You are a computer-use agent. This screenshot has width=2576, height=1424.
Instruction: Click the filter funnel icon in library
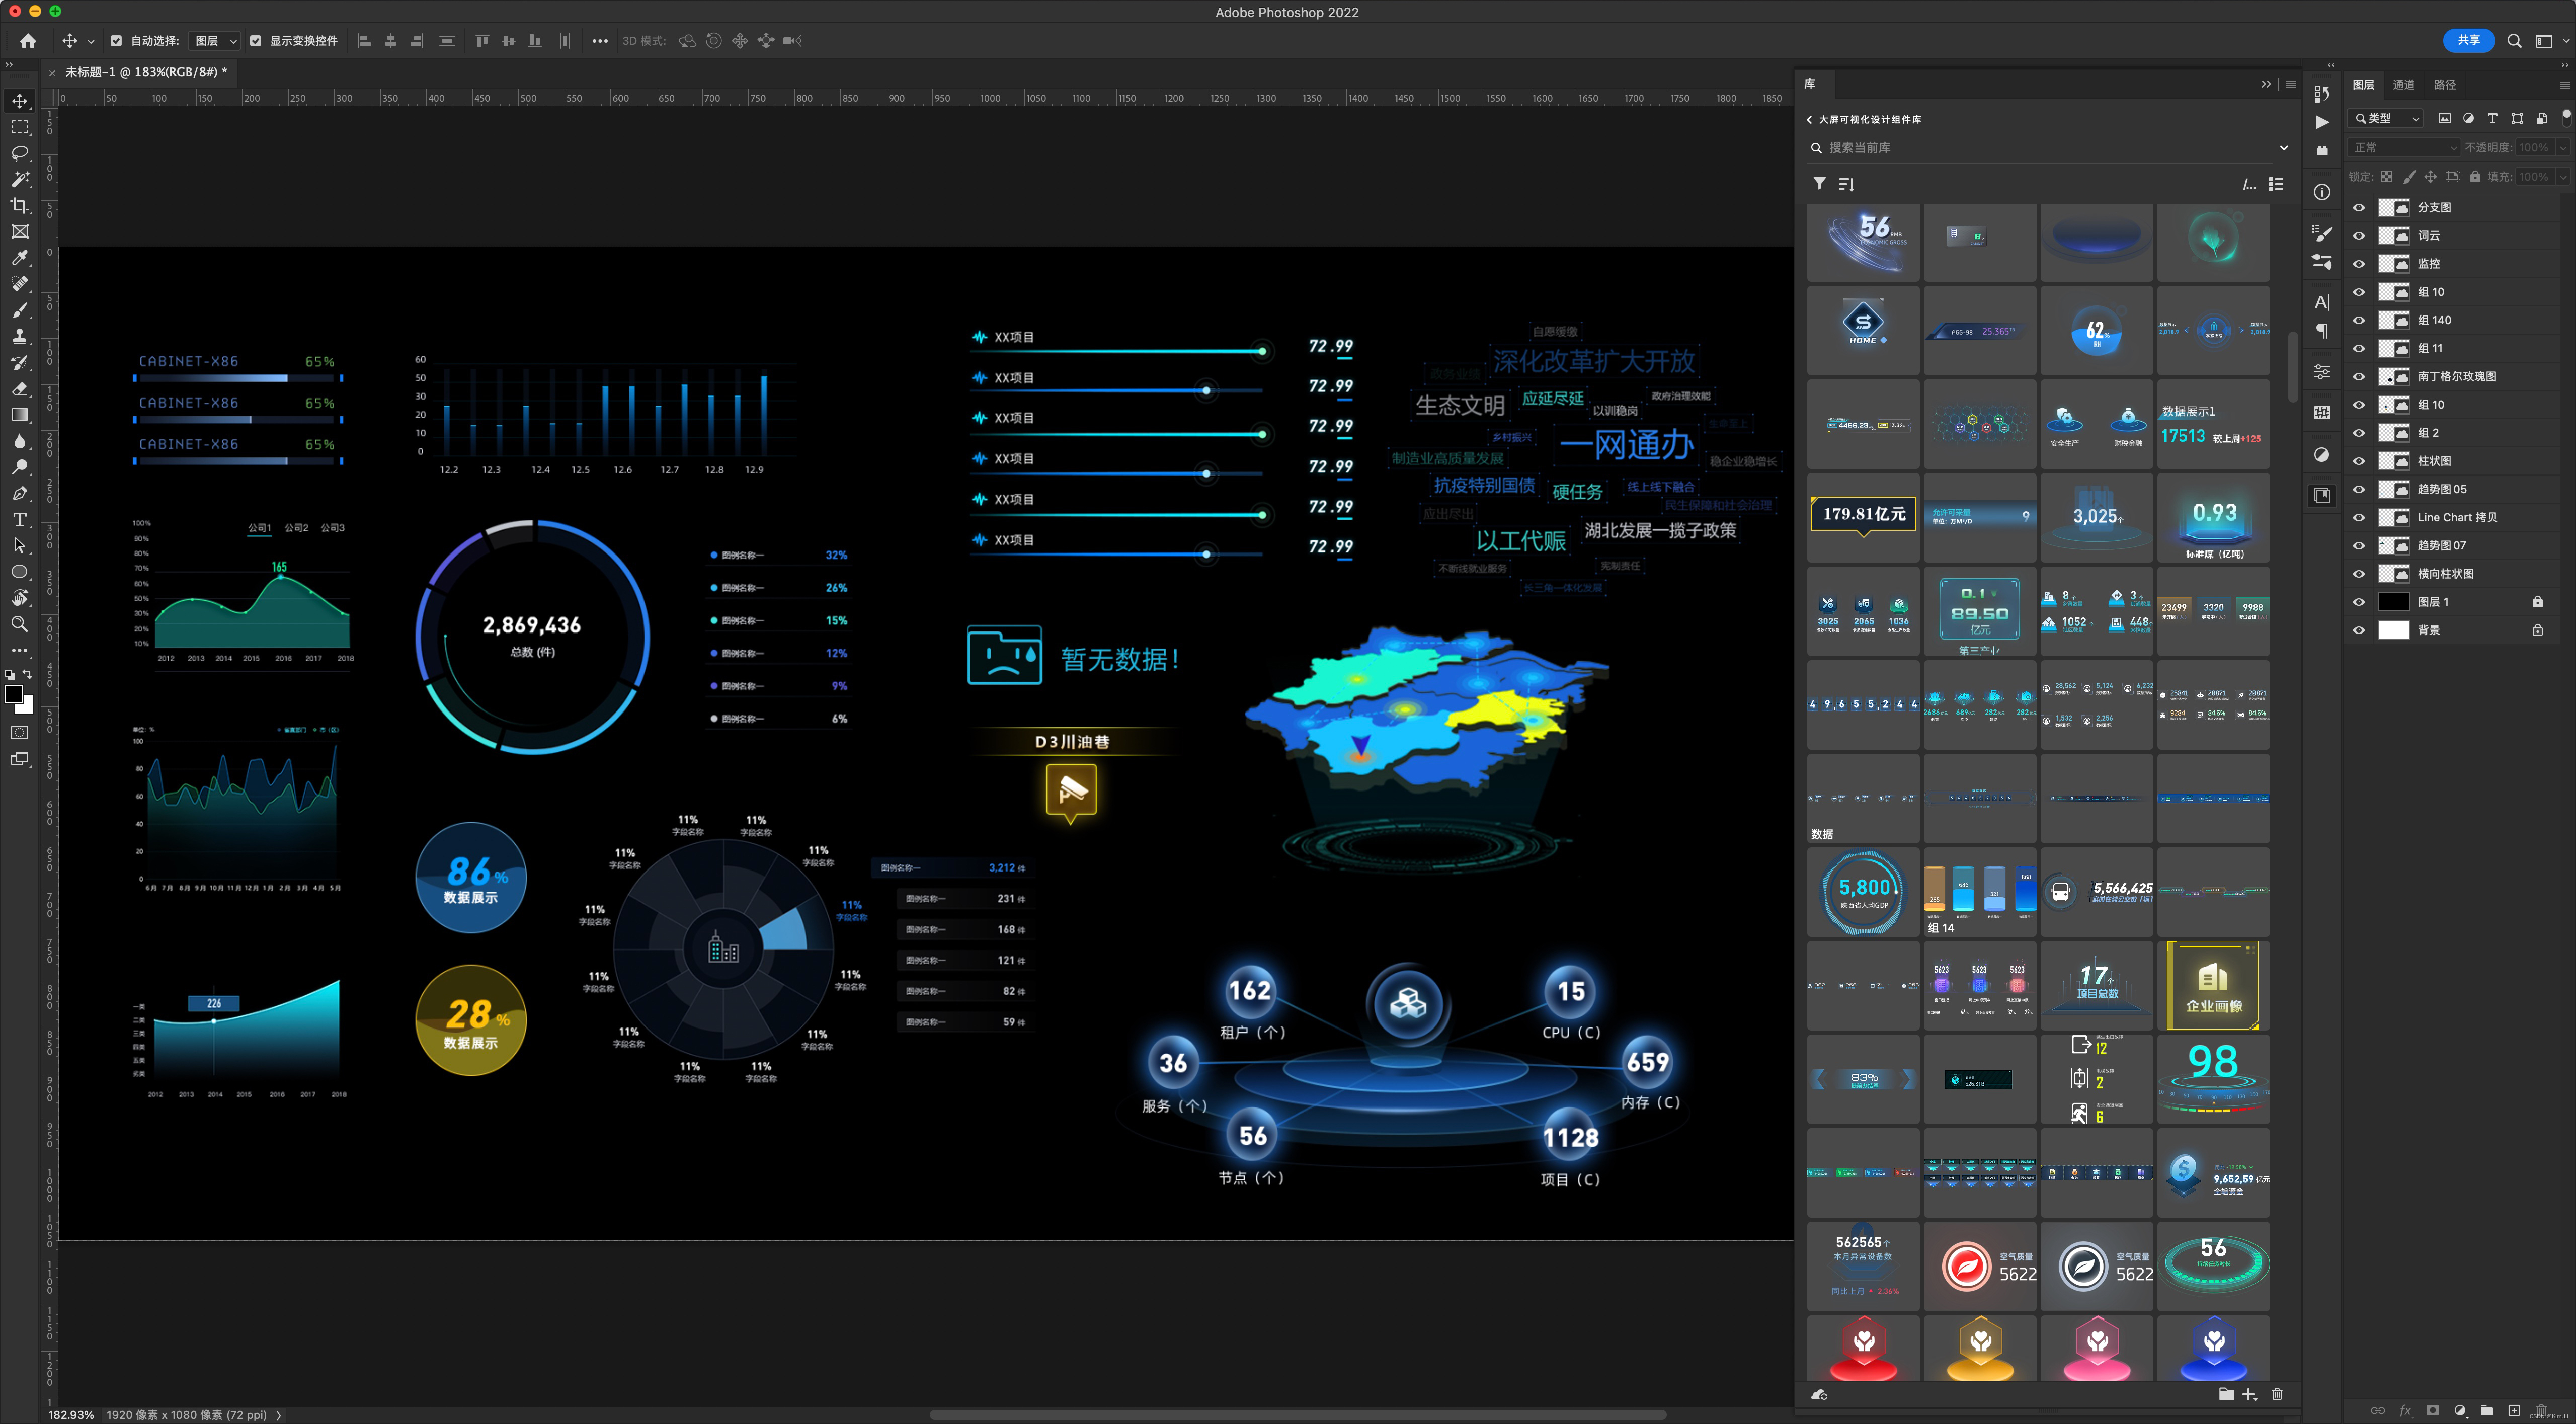click(1820, 184)
